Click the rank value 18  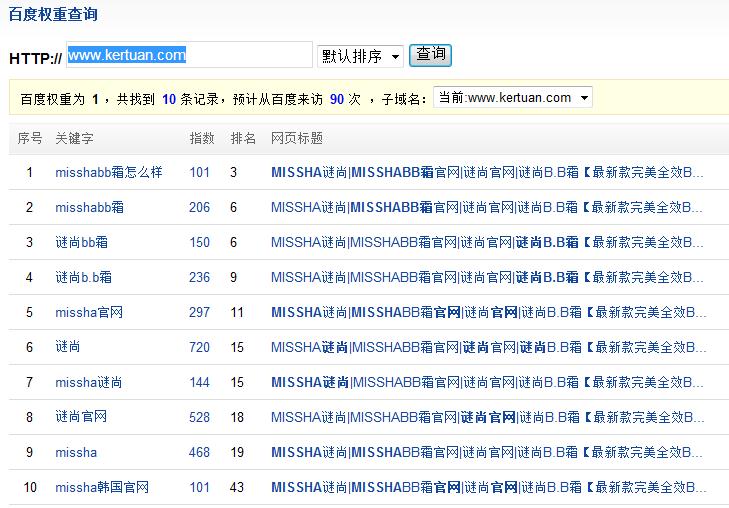(237, 417)
